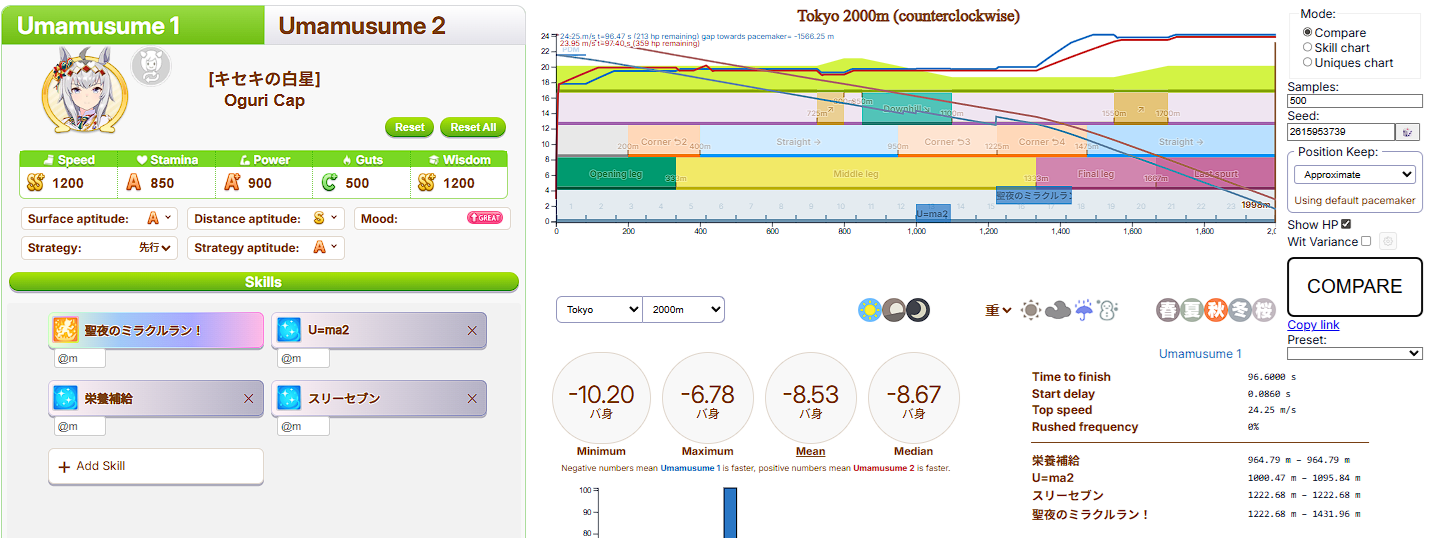
Task: Click the Stamina stat value 850
Action: point(162,183)
